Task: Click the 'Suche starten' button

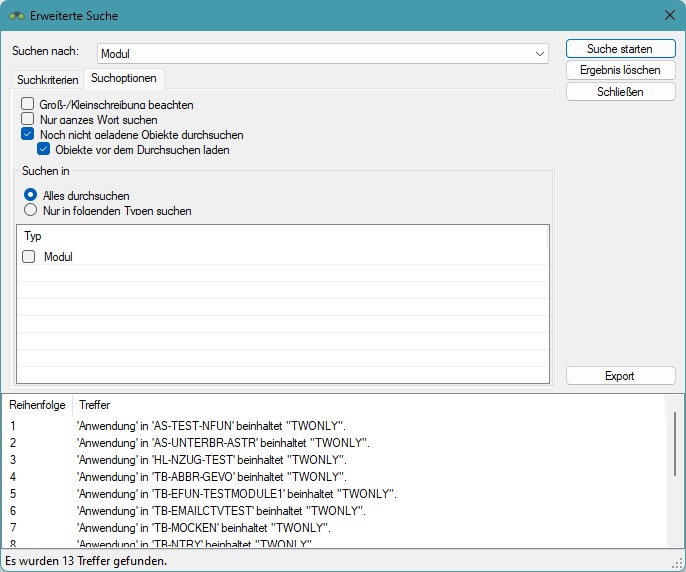Action: [620, 49]
